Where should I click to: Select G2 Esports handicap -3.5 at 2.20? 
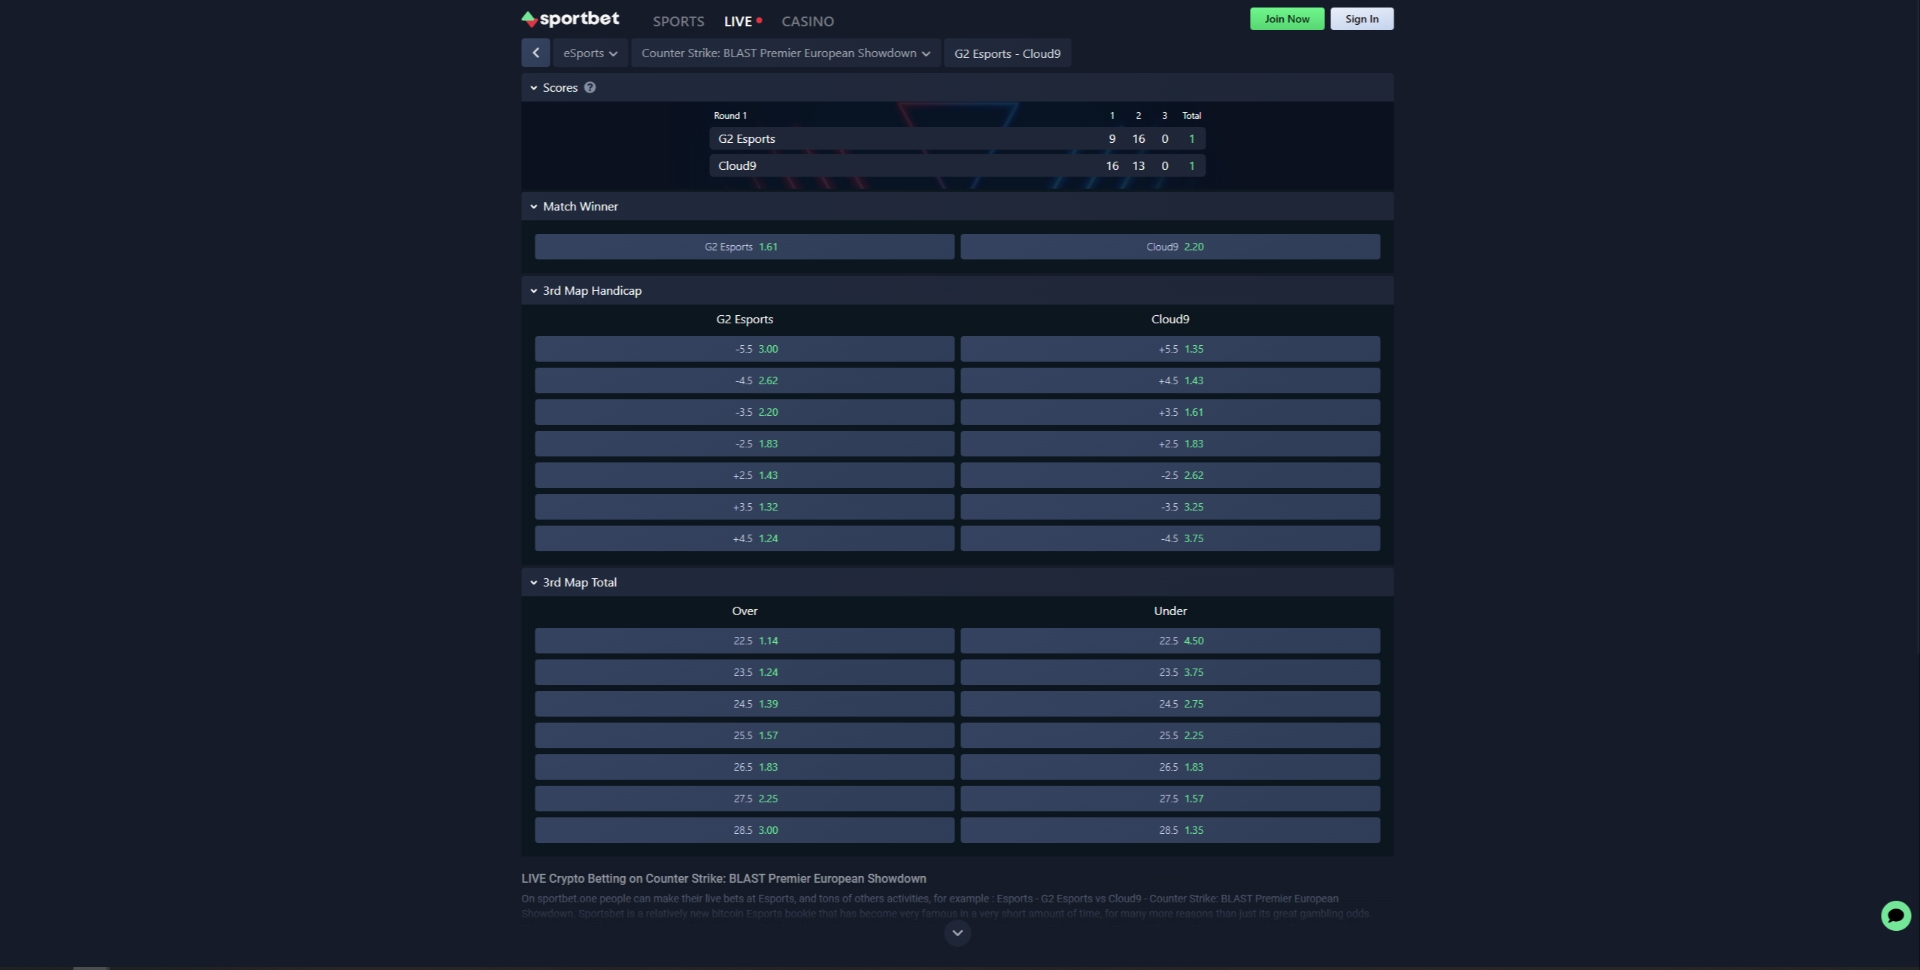point(744,412)
